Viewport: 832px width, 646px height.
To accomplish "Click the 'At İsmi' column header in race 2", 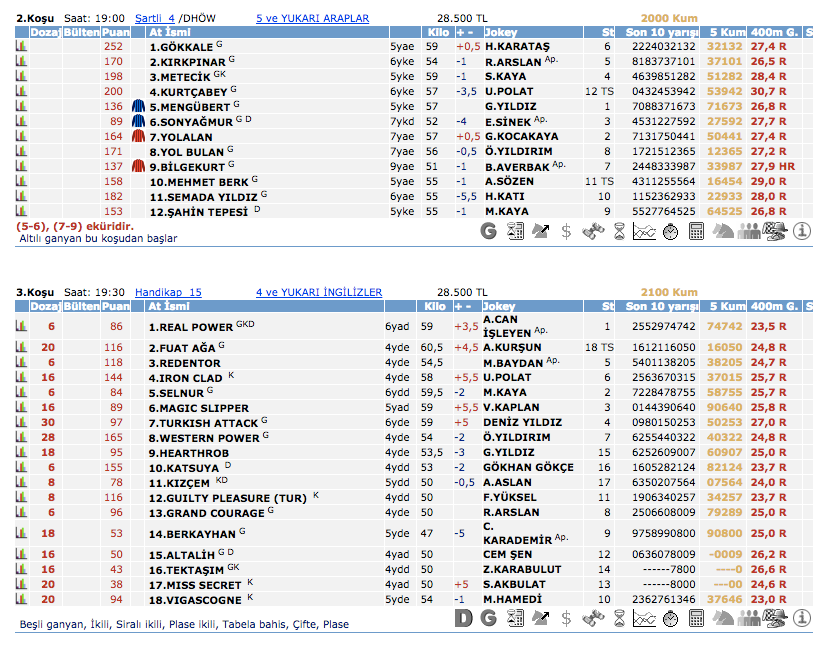I will [169, 33].
